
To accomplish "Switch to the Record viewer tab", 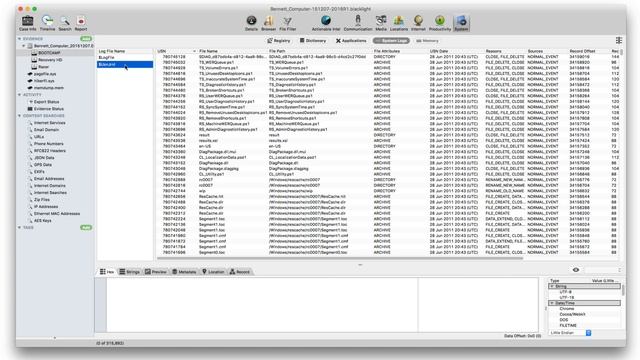I will tap(240, 272).
